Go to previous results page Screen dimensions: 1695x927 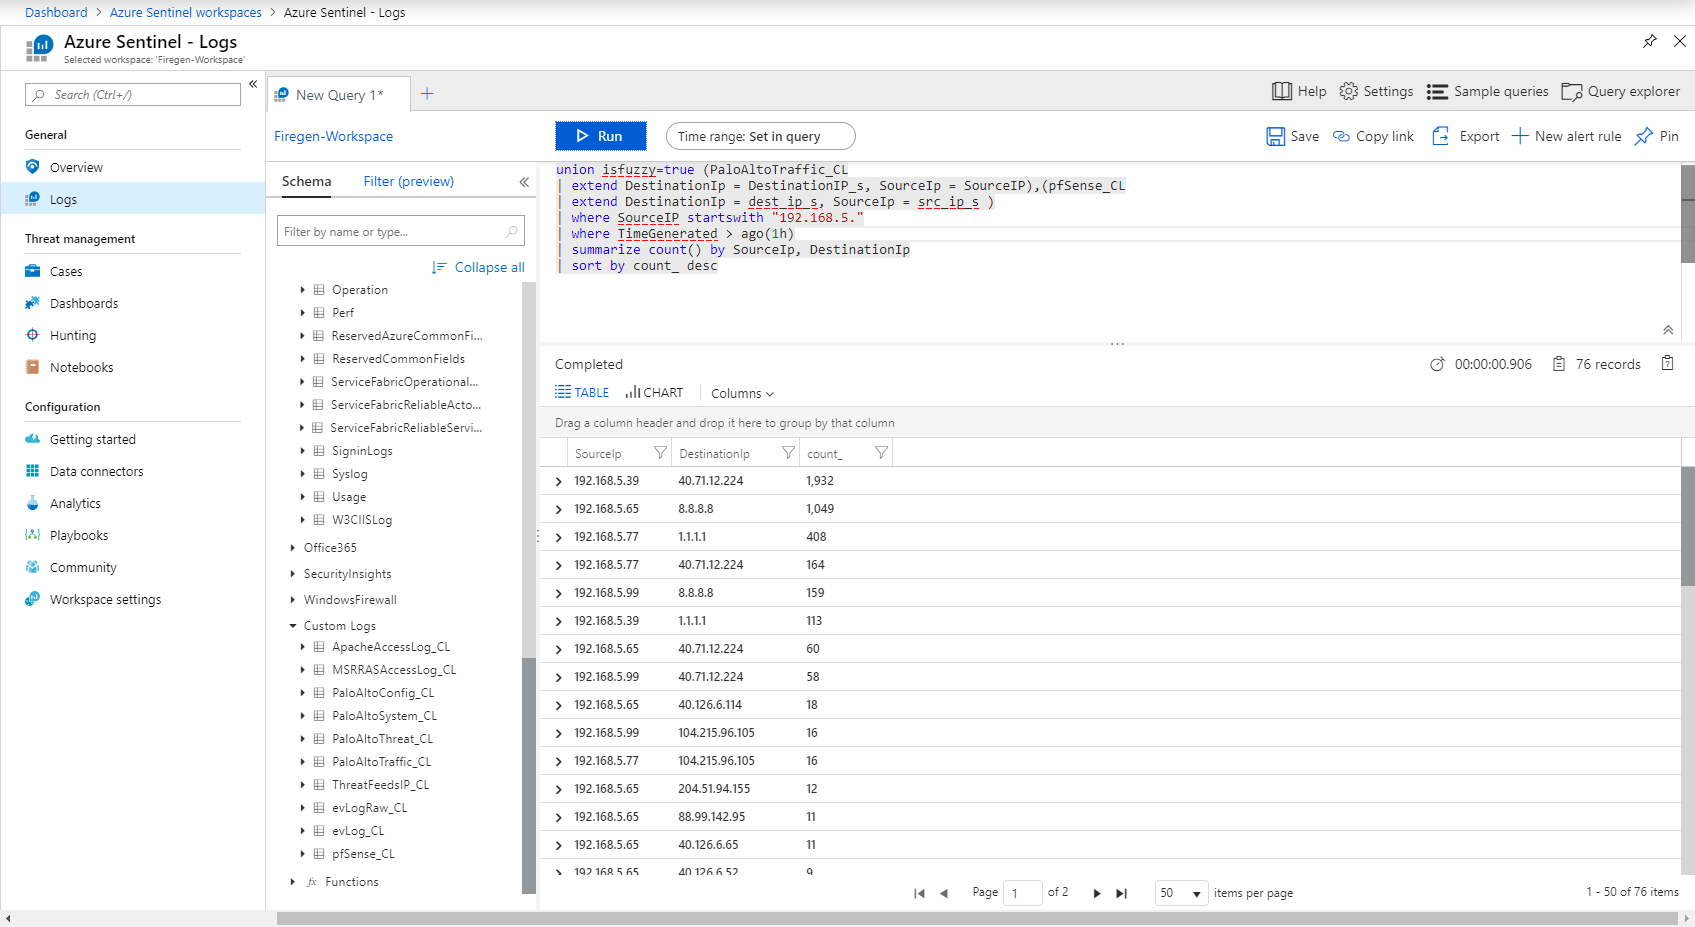(x=943, y=893)
